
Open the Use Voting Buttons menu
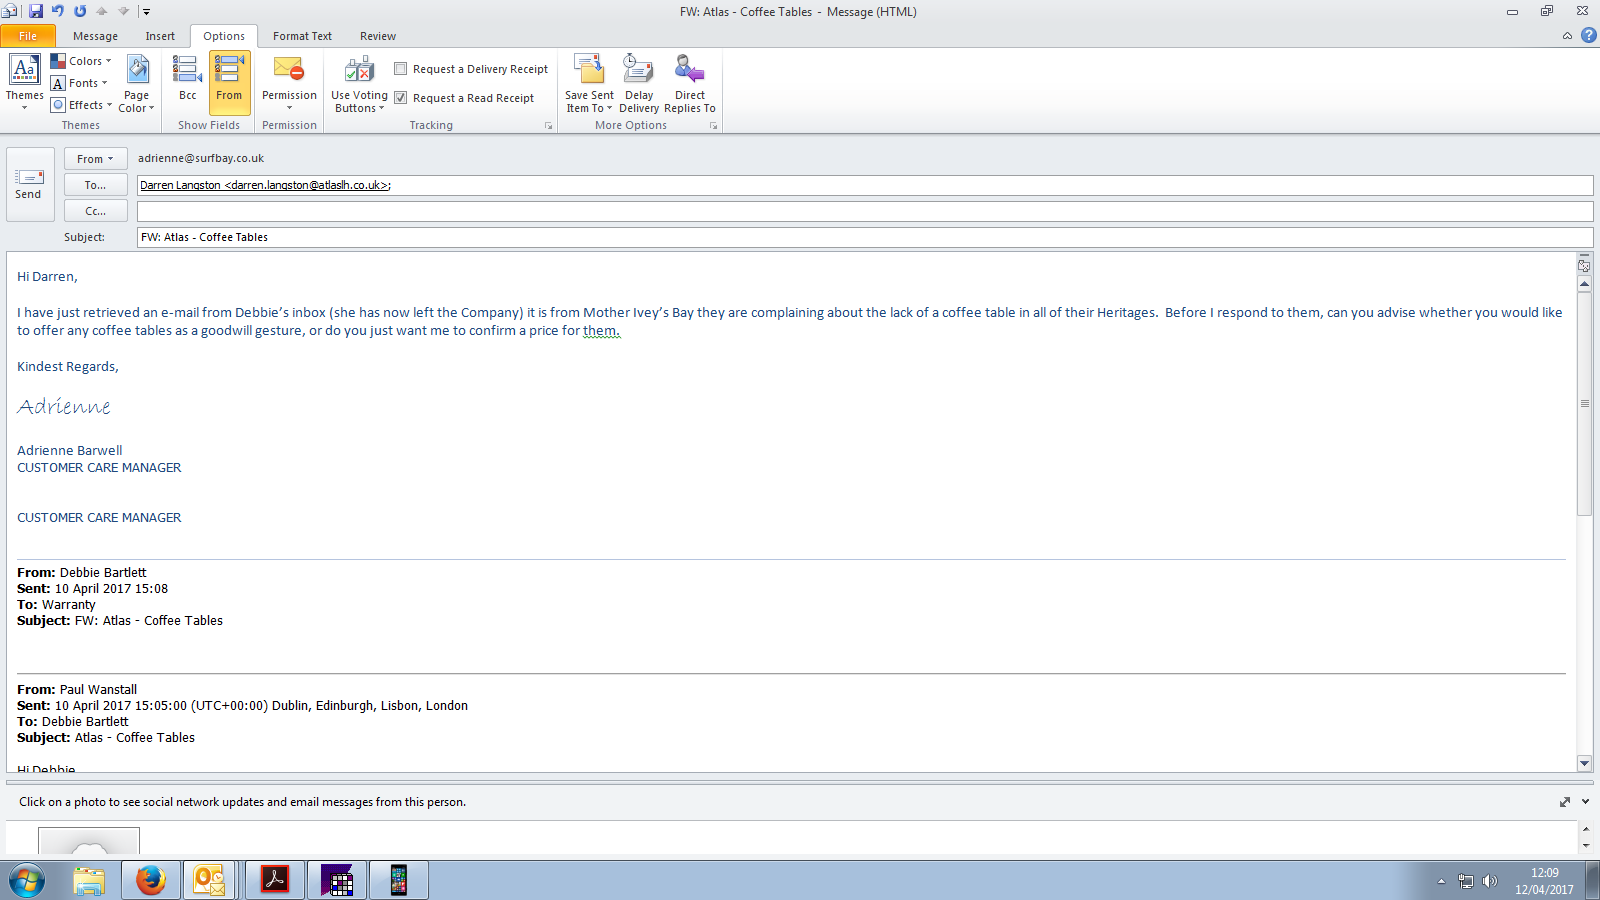[359, 84]
